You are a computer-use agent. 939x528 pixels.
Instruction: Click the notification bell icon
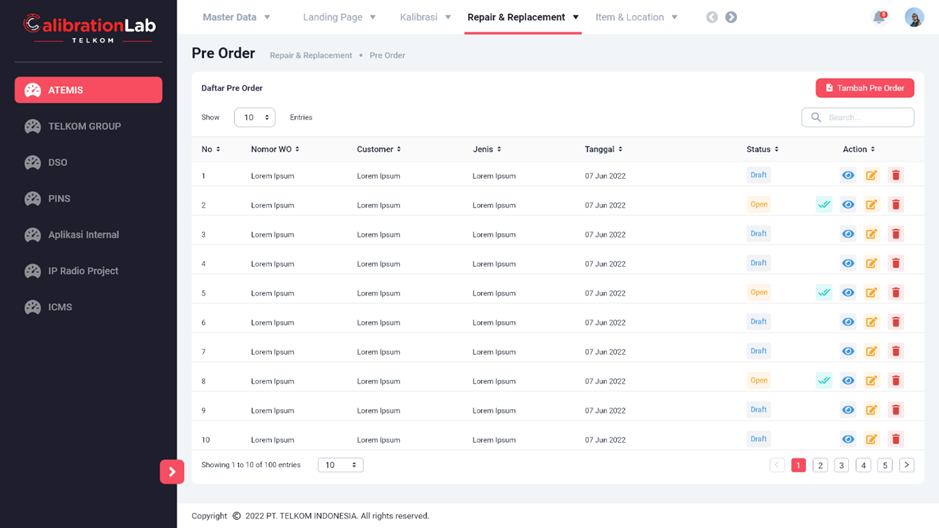click(879, 17)
